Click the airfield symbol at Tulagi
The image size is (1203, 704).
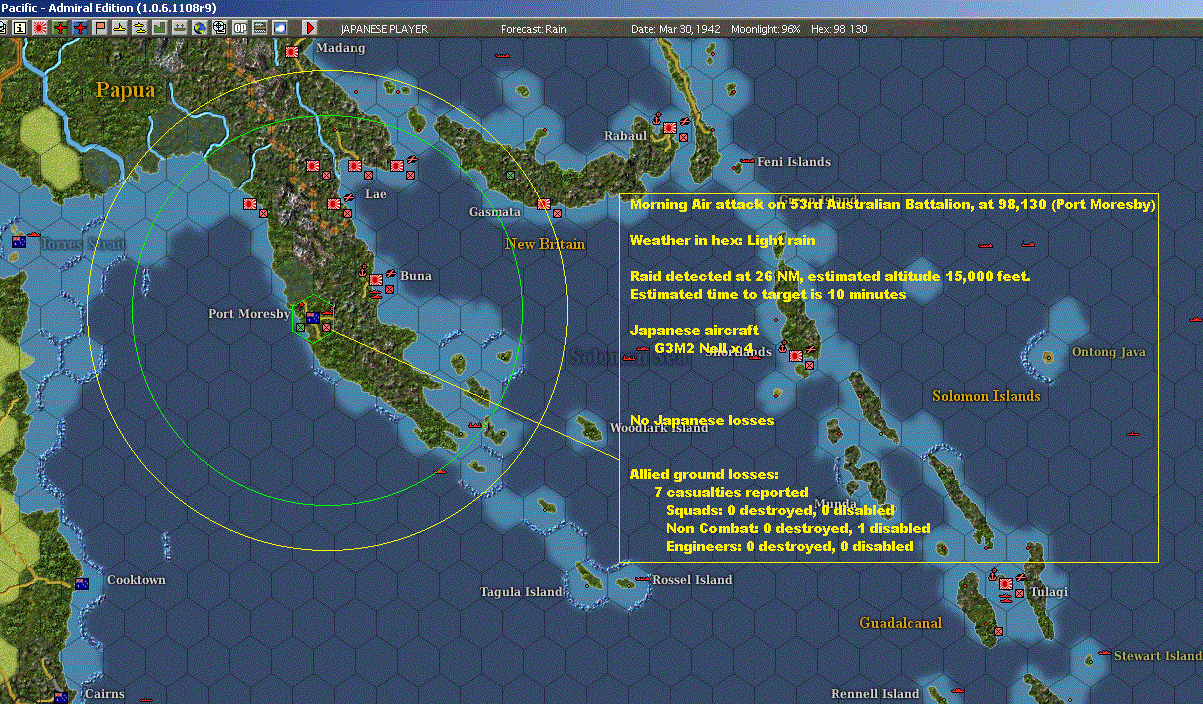point(1020,577)
